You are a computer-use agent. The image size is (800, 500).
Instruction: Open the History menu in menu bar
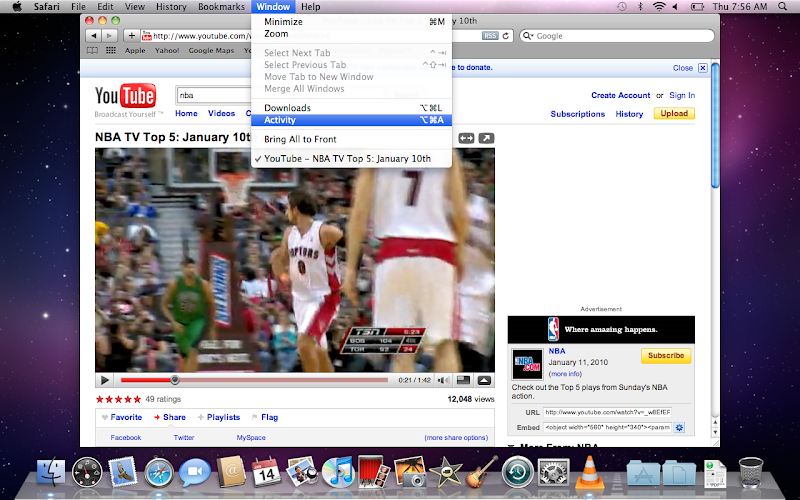coord(171,7)
